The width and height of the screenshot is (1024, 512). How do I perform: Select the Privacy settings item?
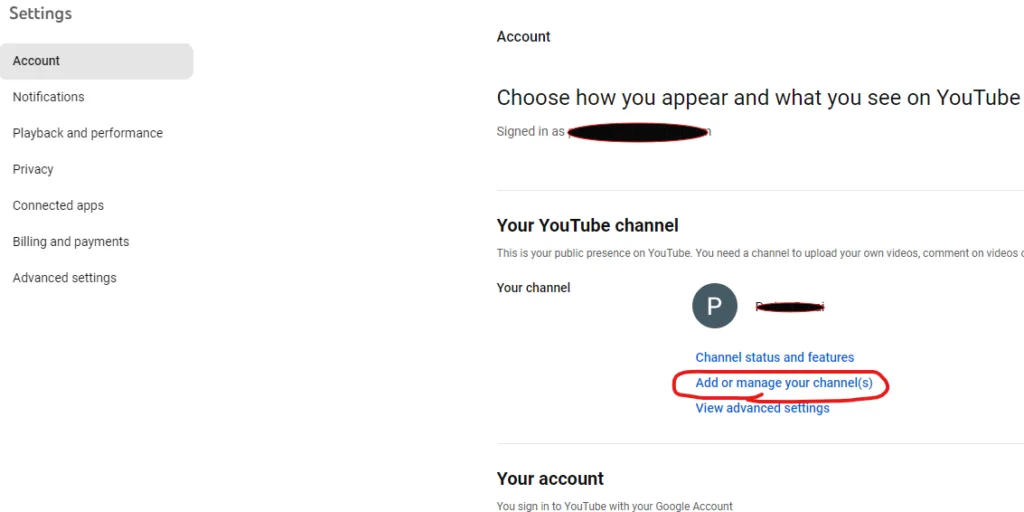[33, 169]
